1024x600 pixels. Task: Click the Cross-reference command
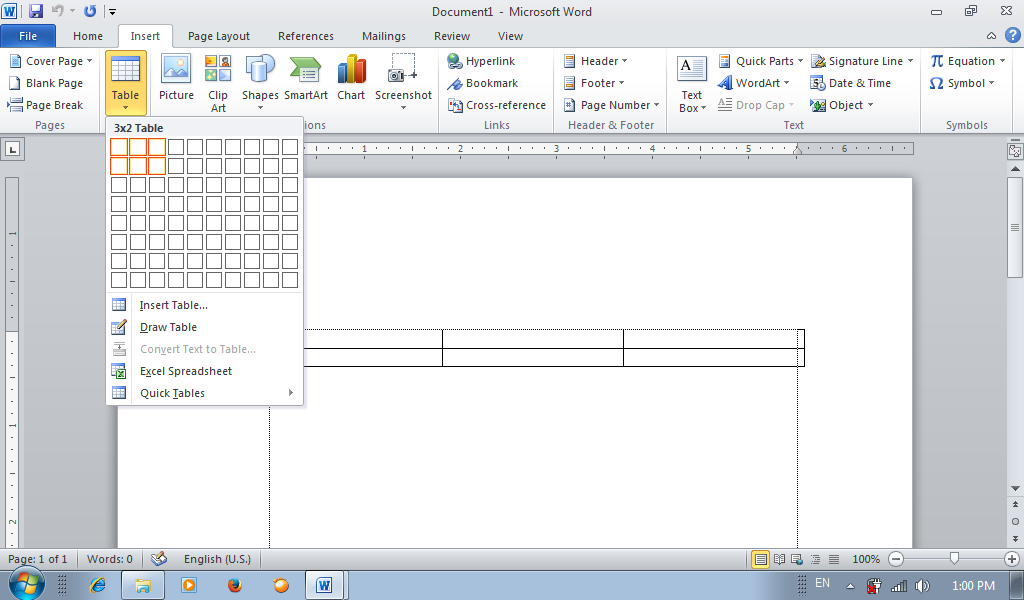[x=497, y=105]
